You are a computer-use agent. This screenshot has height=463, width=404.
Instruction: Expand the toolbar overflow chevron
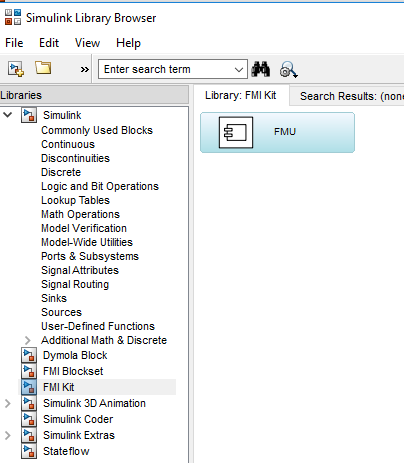pyautogui.click(x=85, y=69)
